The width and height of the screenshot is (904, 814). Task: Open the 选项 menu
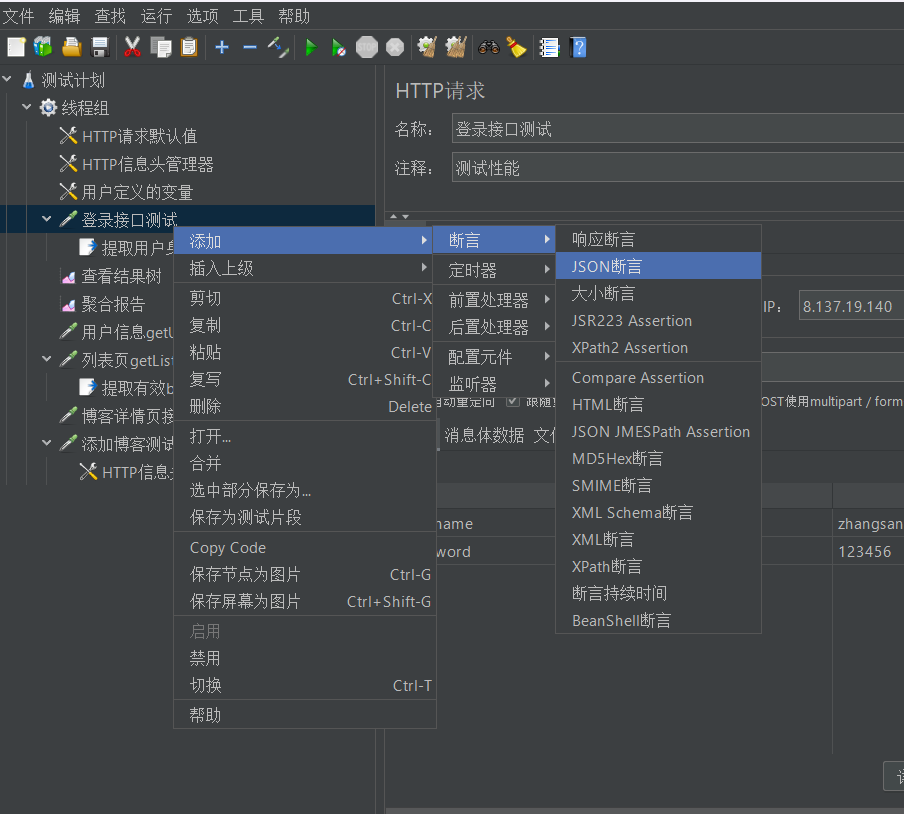point(202,16)
